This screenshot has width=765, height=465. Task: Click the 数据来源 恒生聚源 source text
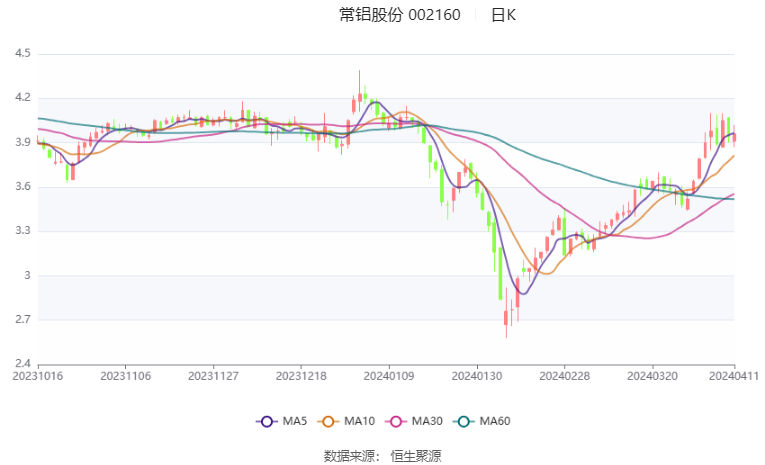pyautogui.click(x=382, y=456)
